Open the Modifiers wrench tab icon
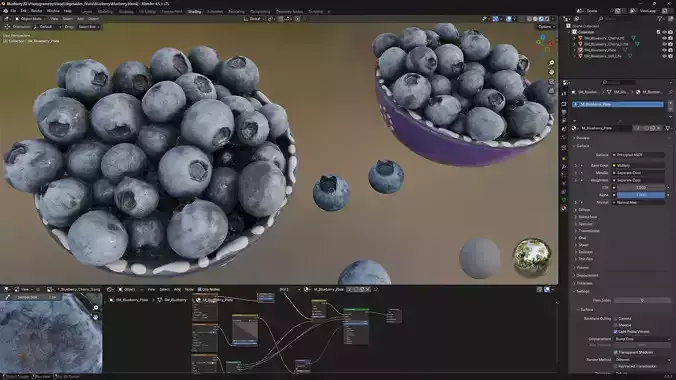 click(x=564, y=166)
